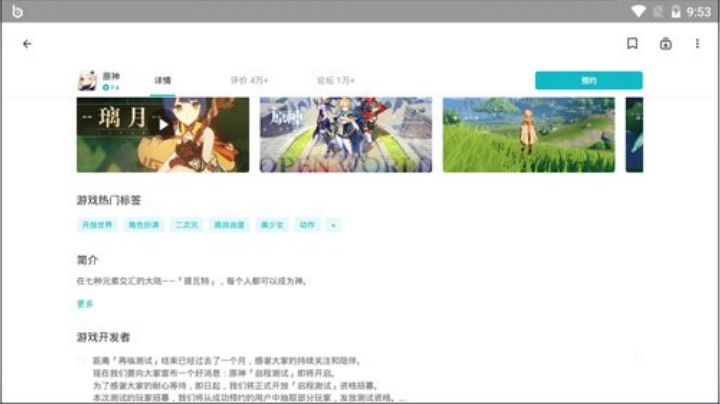Check the battery status icon
720x404 pixels.
[675, 11]
